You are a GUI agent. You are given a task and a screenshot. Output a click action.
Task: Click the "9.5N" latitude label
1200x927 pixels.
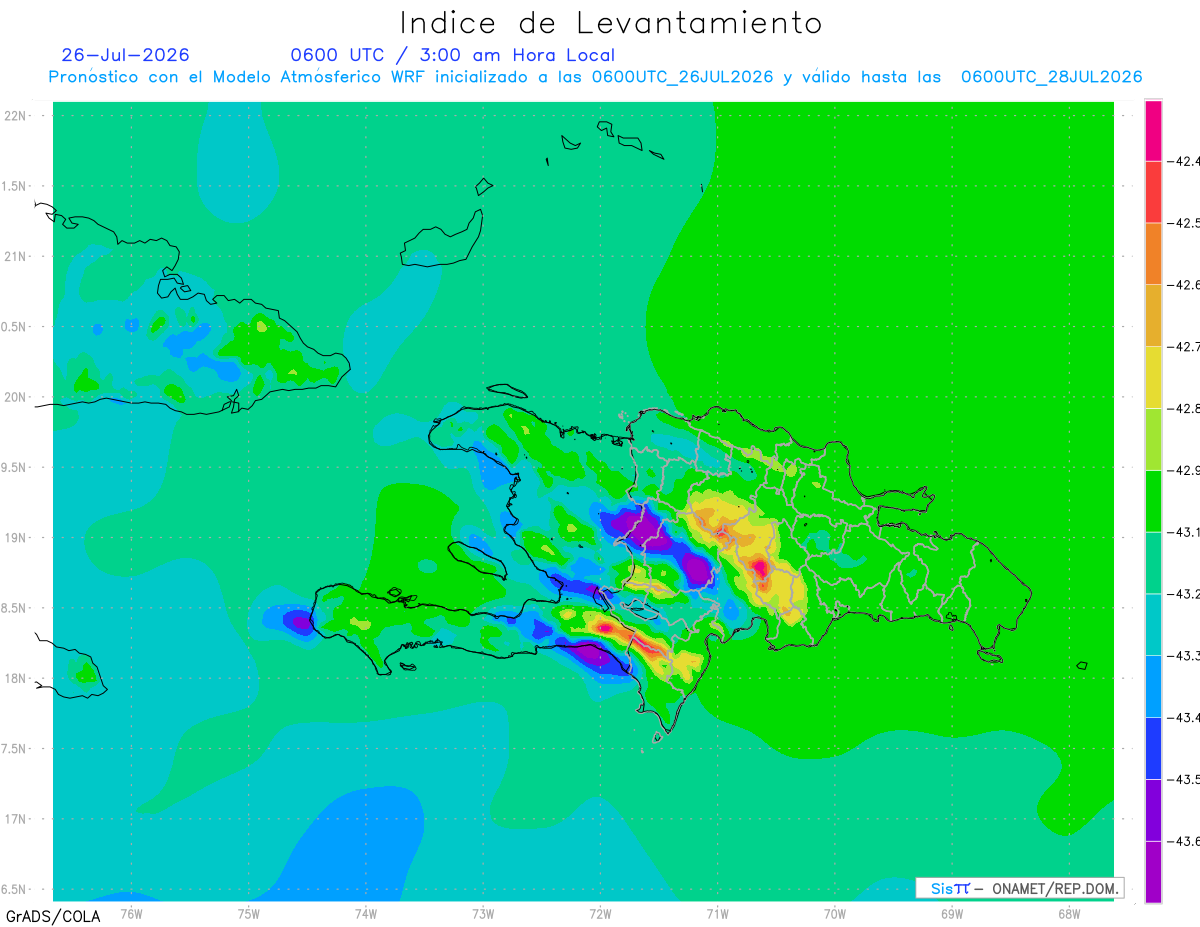(x=14, y=468)
